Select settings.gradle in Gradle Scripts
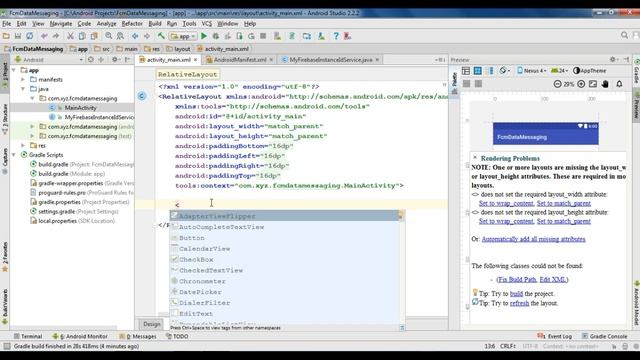This screenshot has width=640, height=360. pos(72,211)
